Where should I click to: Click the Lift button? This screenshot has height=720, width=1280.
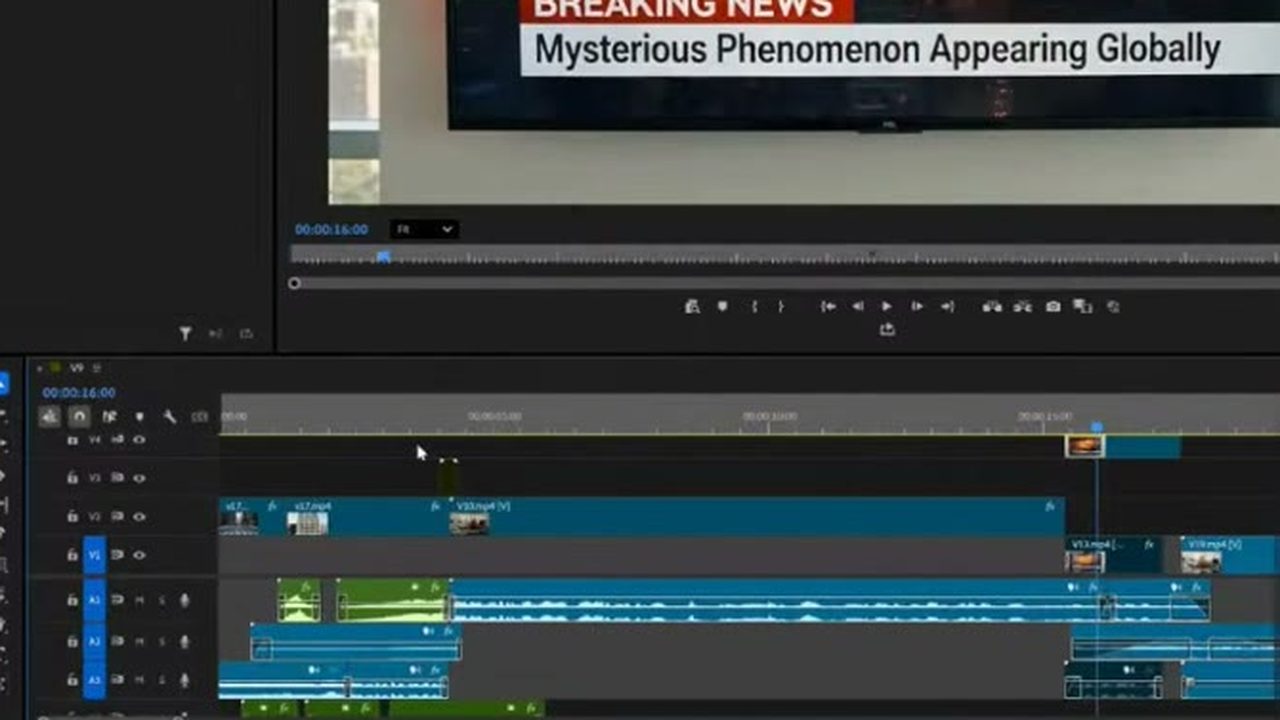click(992, 306)
